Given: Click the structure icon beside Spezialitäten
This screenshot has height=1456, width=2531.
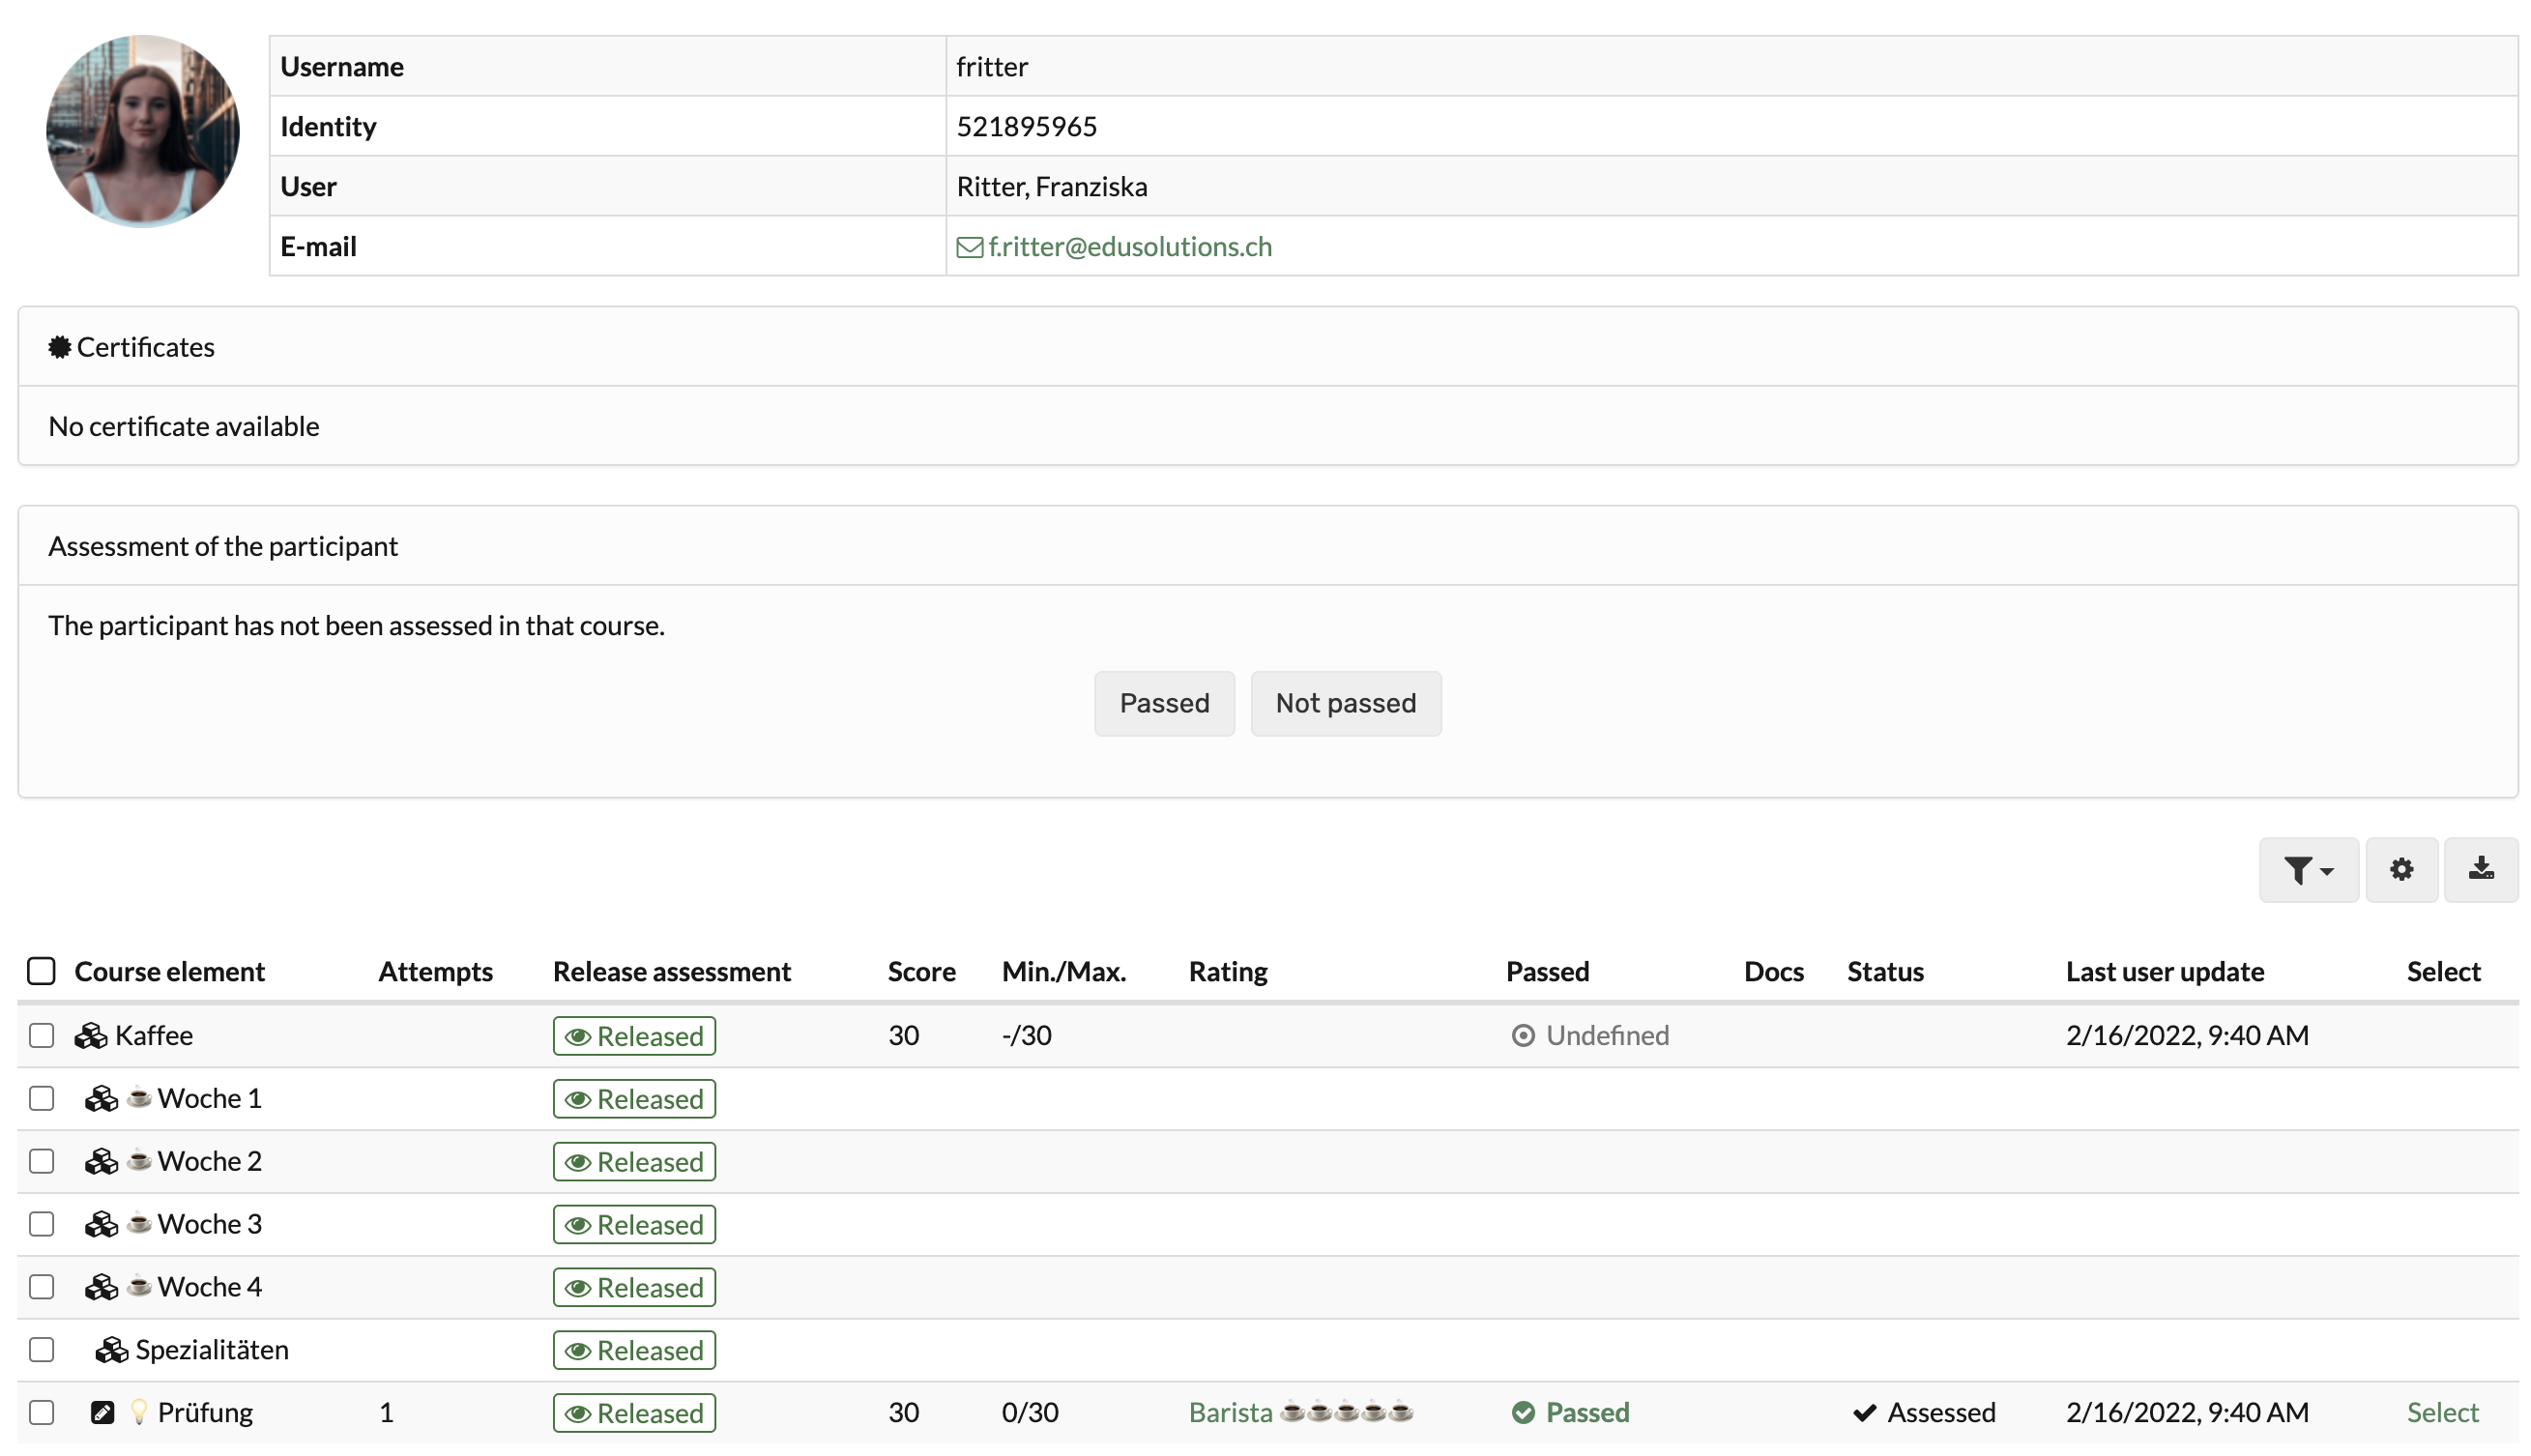Looking at the screenshot, I should coord(111,1350).
